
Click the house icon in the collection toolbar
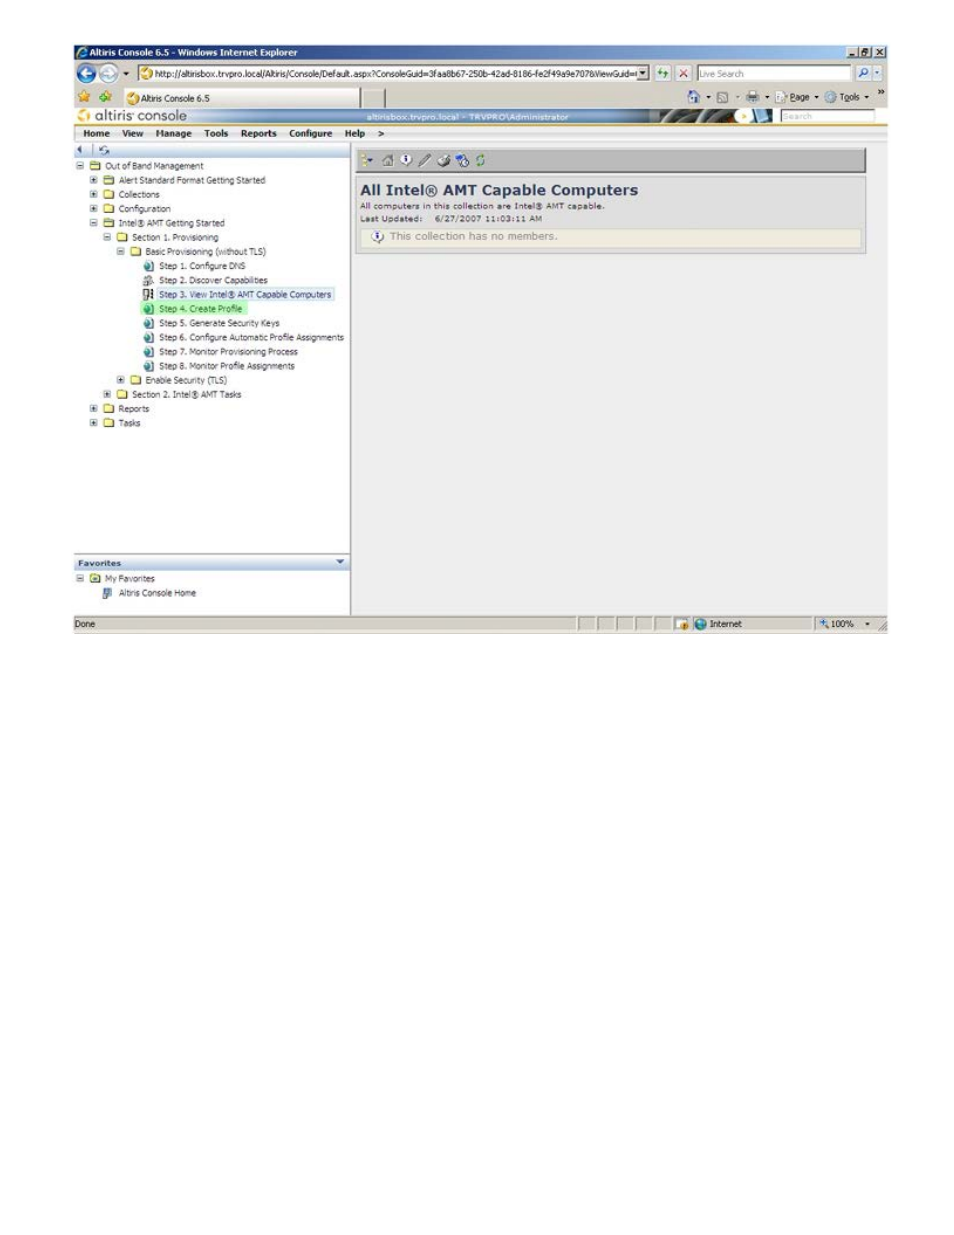tap(388, 160)
